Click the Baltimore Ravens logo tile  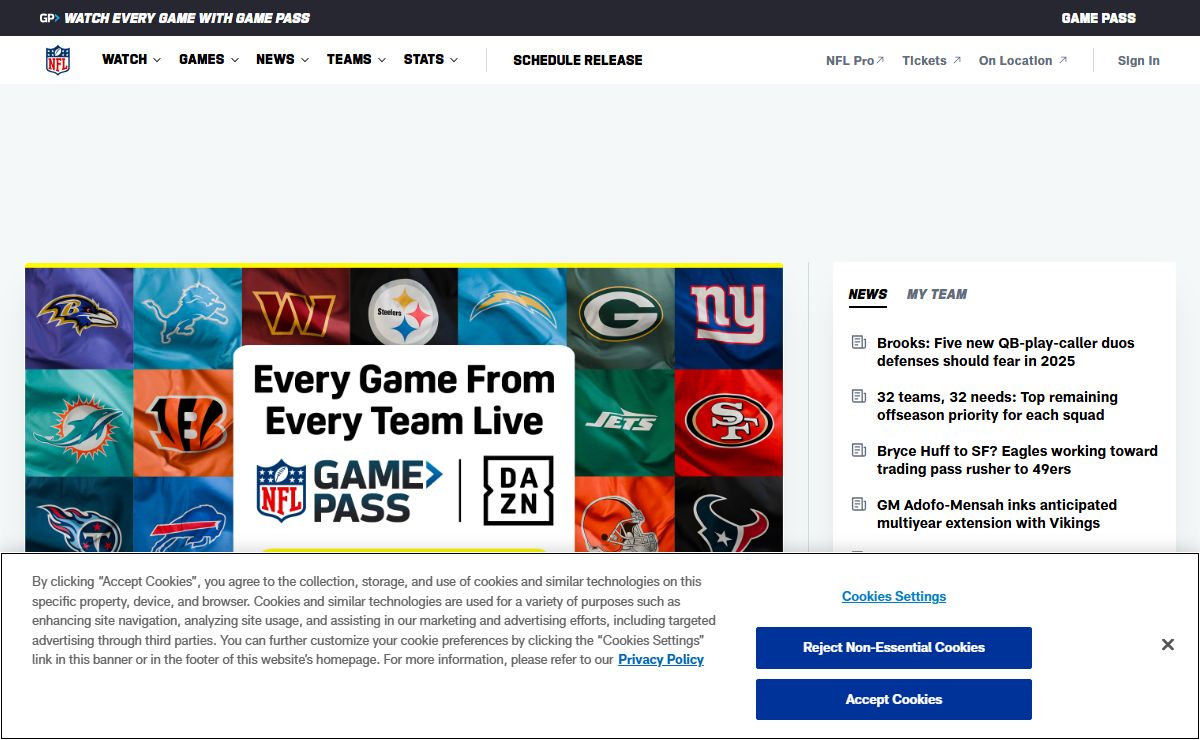tap(79, 318)
